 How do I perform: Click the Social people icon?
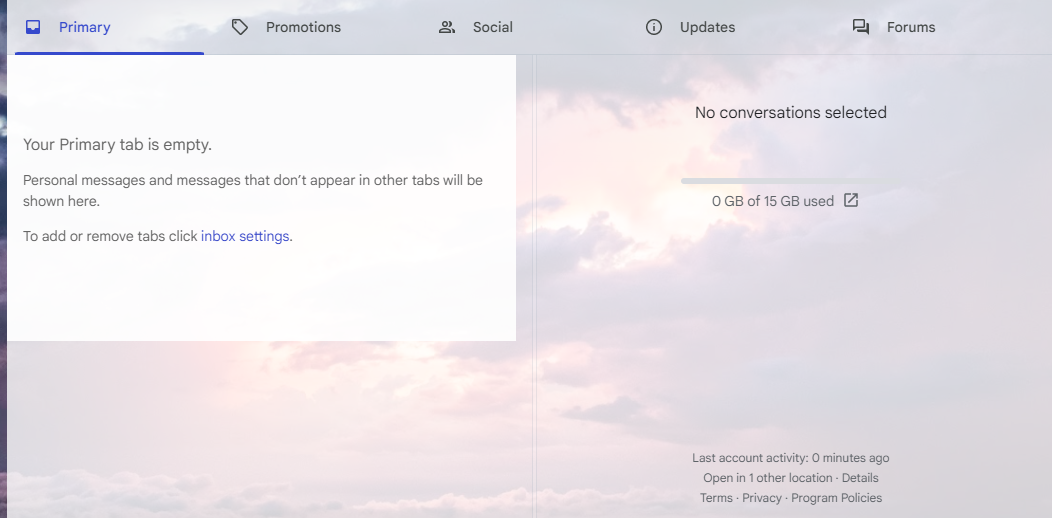tap(447, 28)
